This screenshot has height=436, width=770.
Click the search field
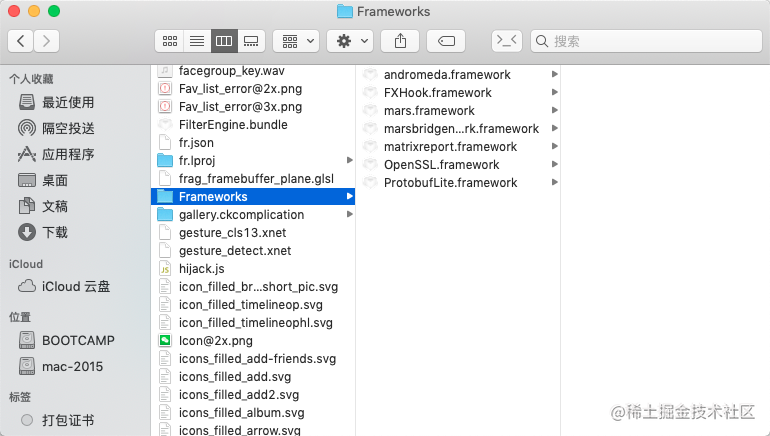(x=646, y=41)
